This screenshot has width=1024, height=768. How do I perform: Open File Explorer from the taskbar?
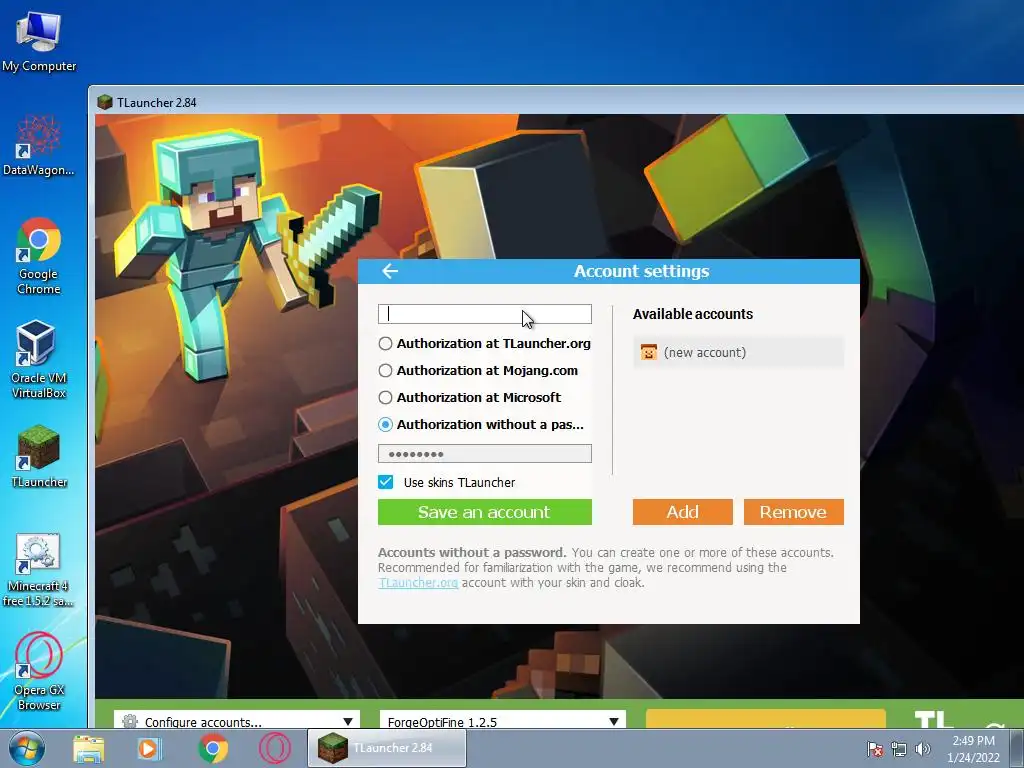[89, 748]
